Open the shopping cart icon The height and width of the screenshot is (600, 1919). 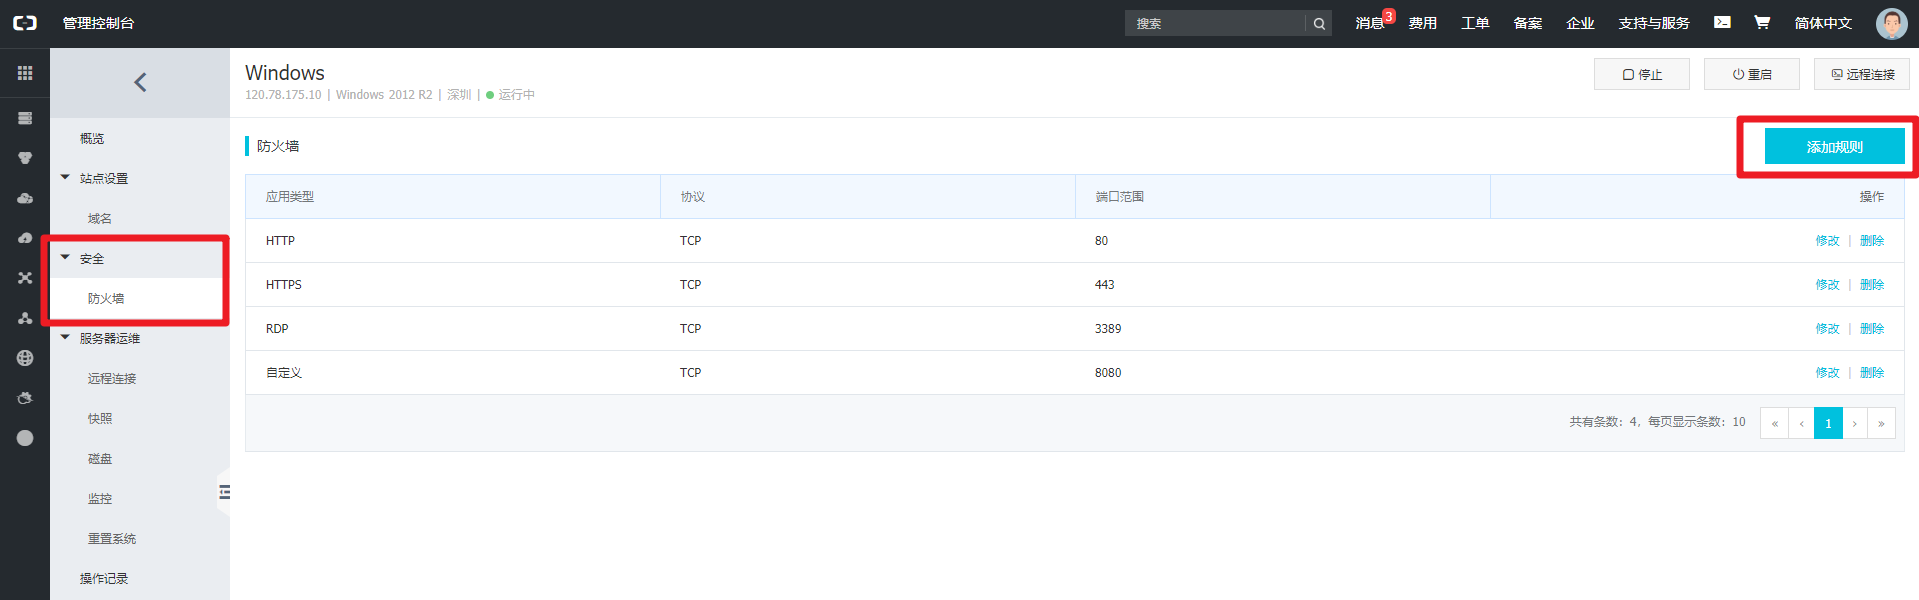point(1762,22)
